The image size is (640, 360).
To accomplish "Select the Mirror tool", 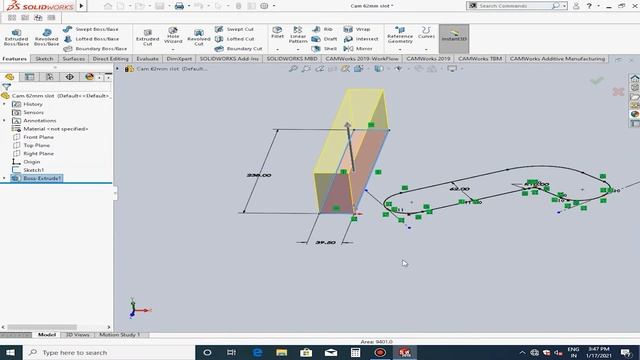I will 358,49.
